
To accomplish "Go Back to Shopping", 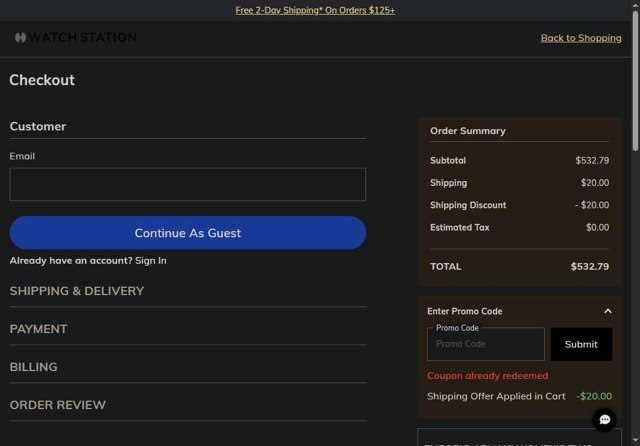I will 581,38.
